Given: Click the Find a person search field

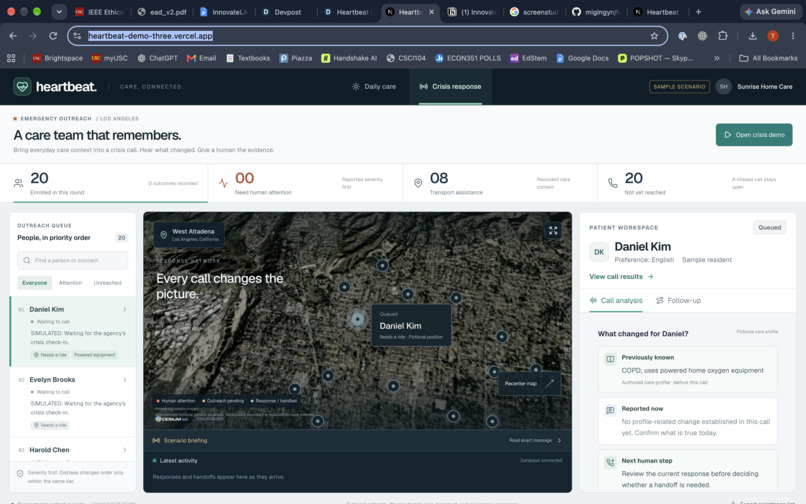Looking at the screenshot, I should coord(72,260).
